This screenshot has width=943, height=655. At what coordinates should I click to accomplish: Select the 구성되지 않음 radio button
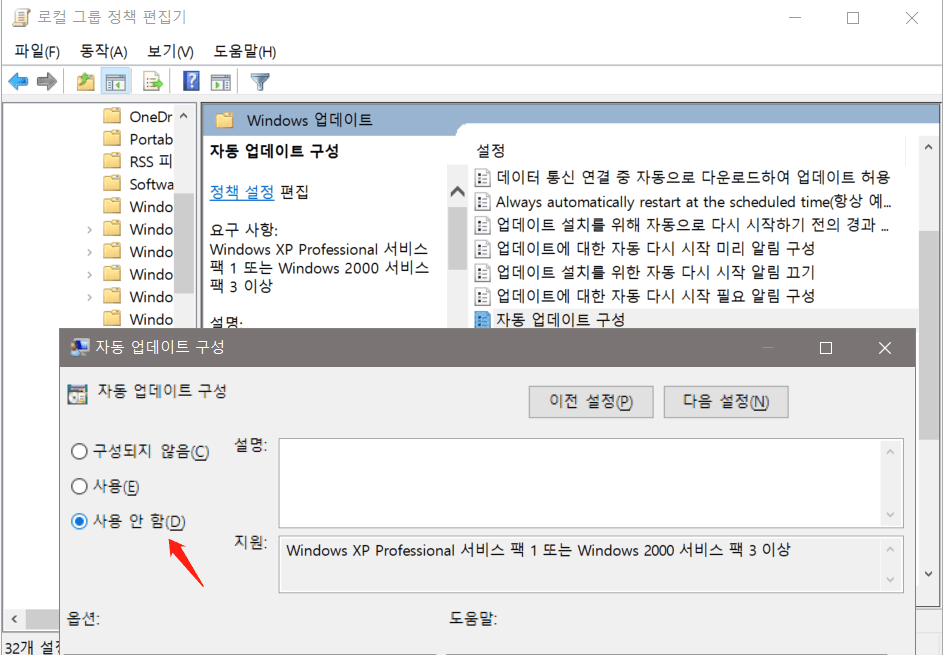[x=79, y=451]
